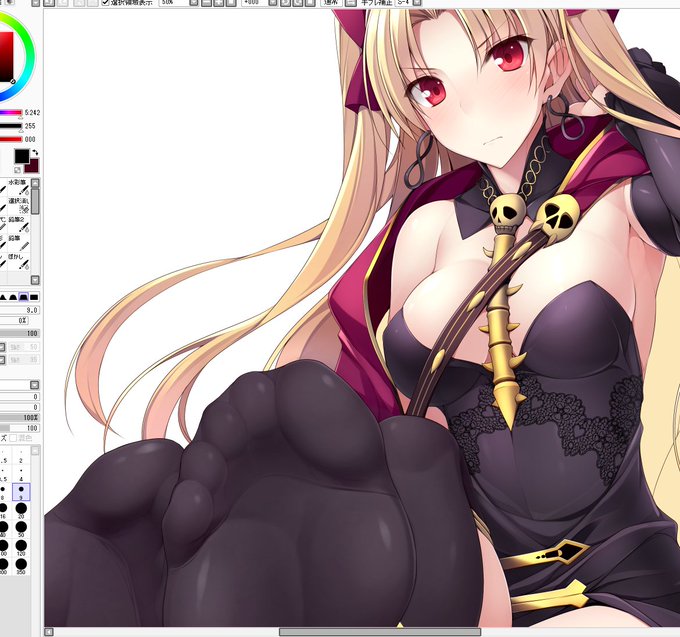Click the zoom in plus toolbar button
The width and height of the screenshot is (680, 637).
point(219,3)
